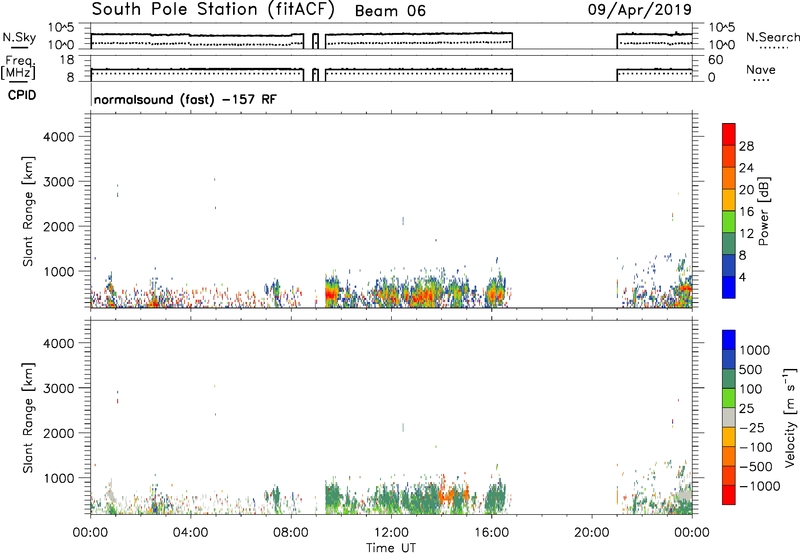Click time axis tick '20:00'
The image size is (800, 554).
coord(591,533)
